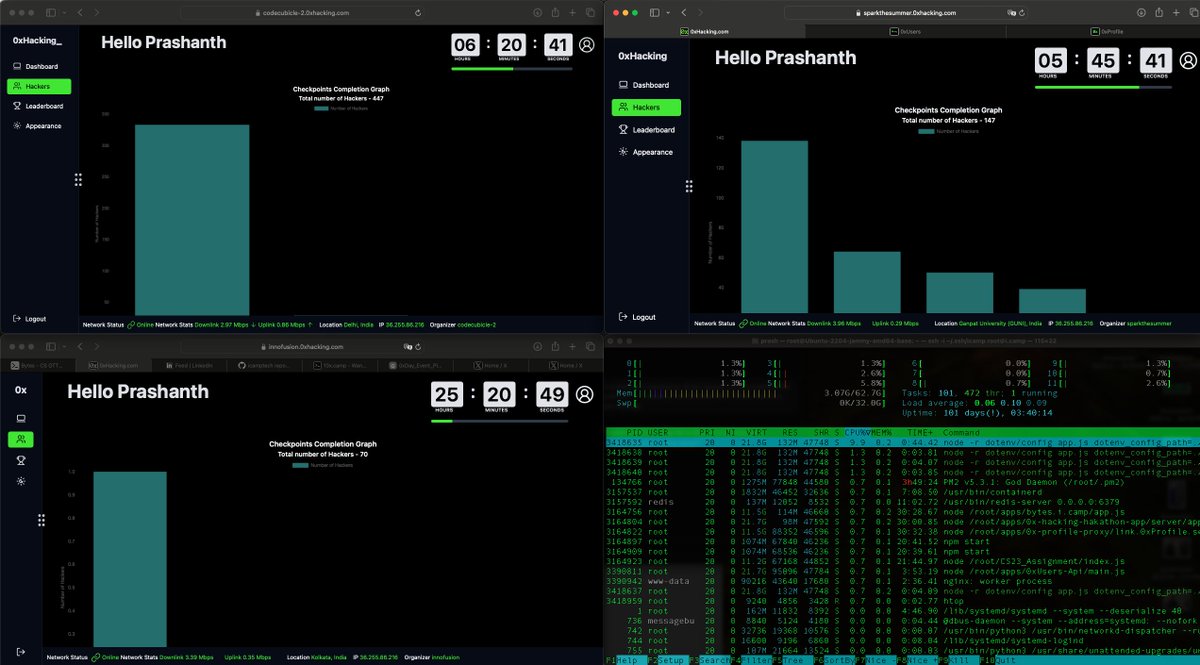Go back in the sparkthesummer Safari window
The height and width of the screenshot is (665, 1200).
click(684, 13)
